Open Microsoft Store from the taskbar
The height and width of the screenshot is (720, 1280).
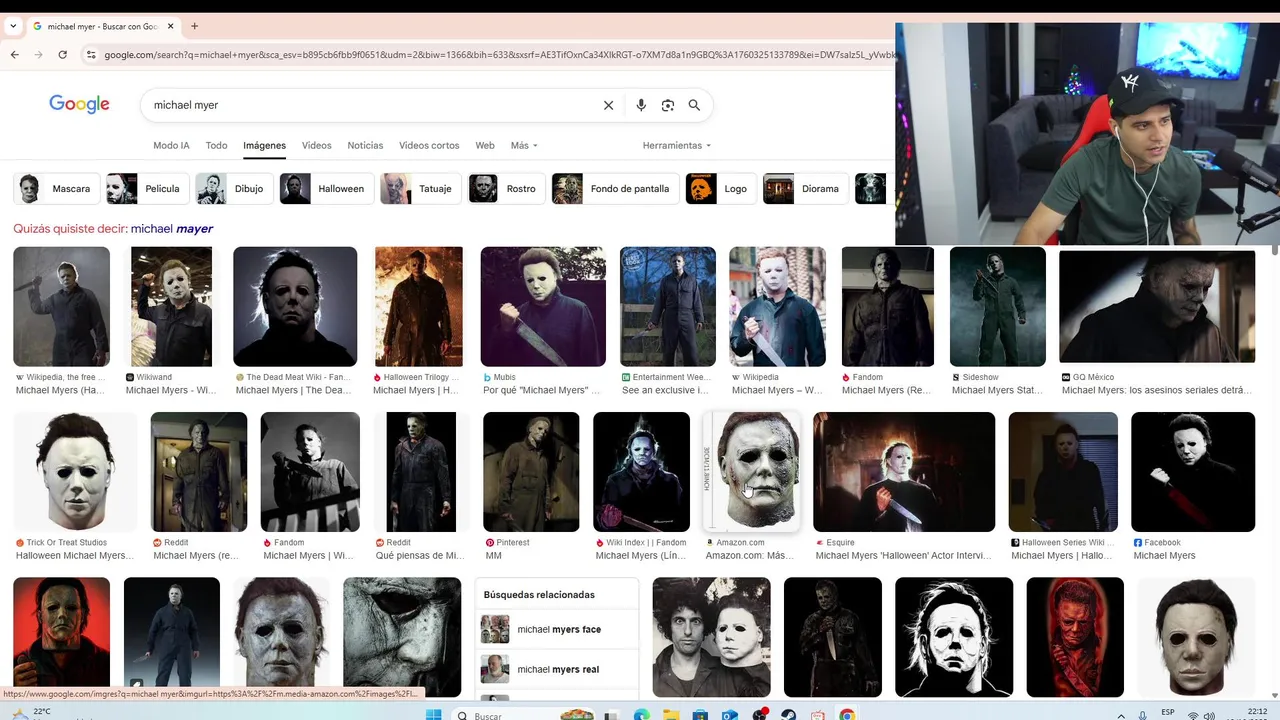(x=698, y=714)
